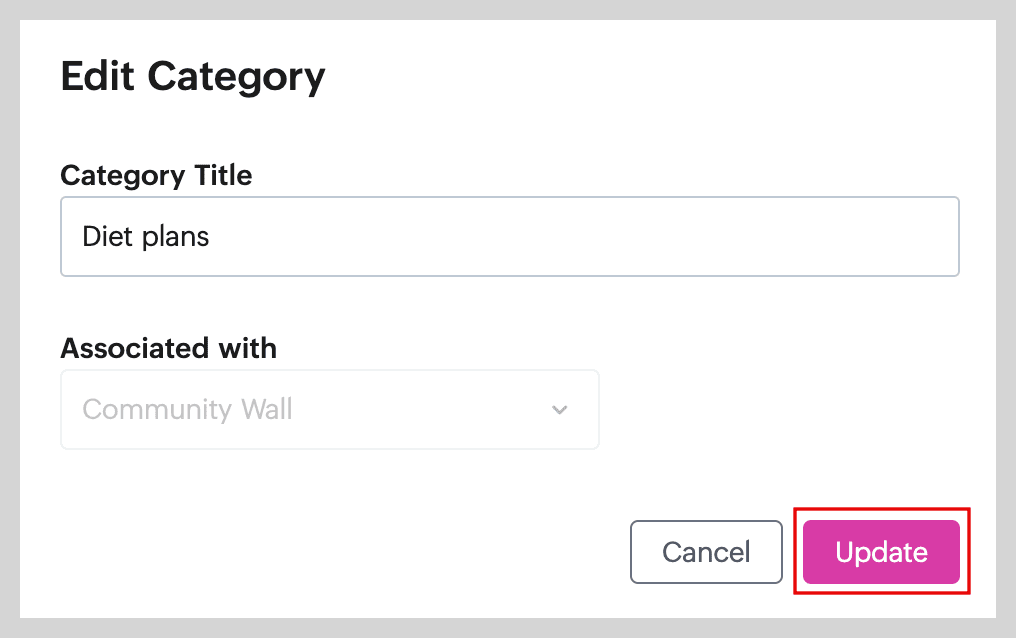Screen dimensions: 1016x638
Task: Expand the Community Wall selection list
Action: coord(330,410)
